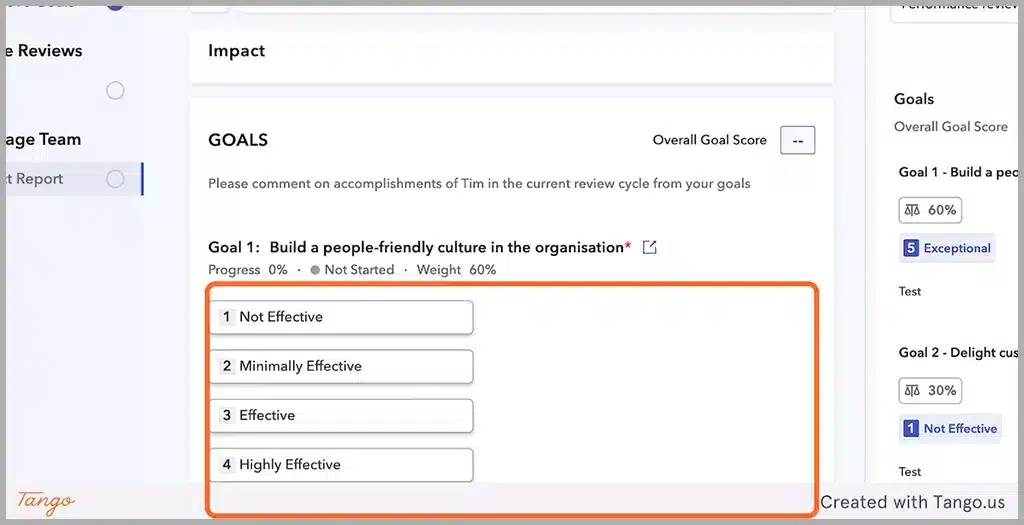Select the 3 Effective rating

point(341,415)
